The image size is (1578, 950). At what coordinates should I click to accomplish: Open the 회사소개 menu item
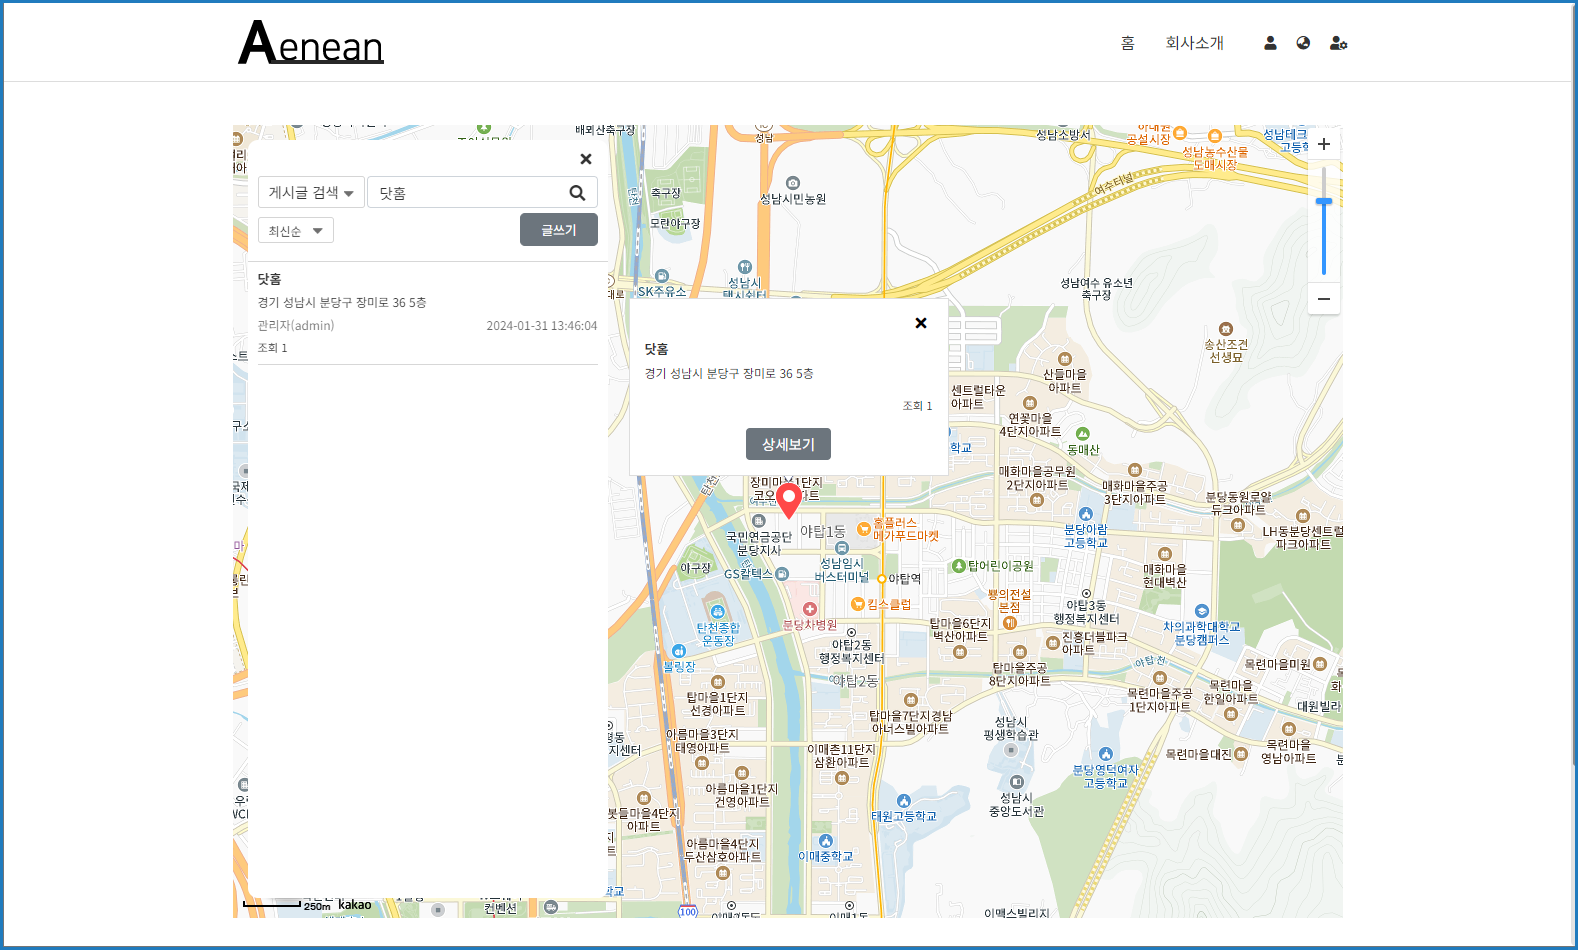pyautogui.click(x=1194, y=43)
